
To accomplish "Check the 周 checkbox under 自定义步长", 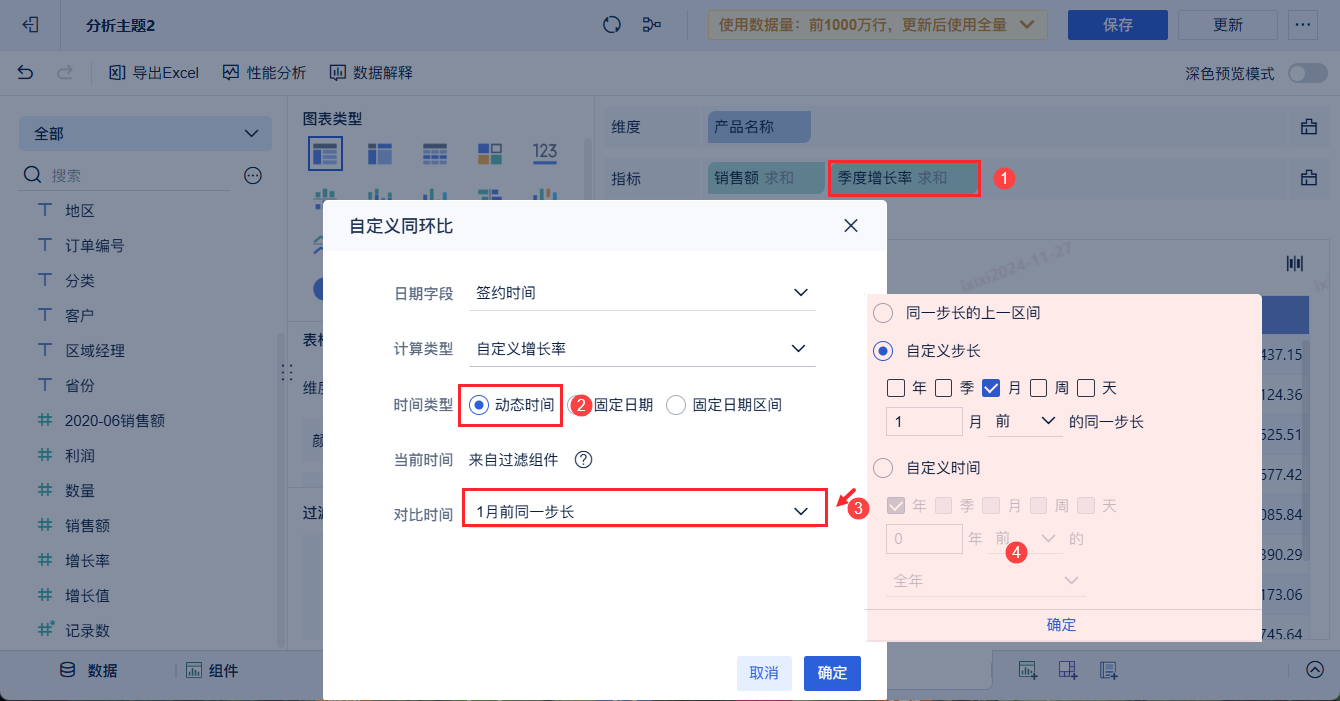I will tap(1039, 388).
